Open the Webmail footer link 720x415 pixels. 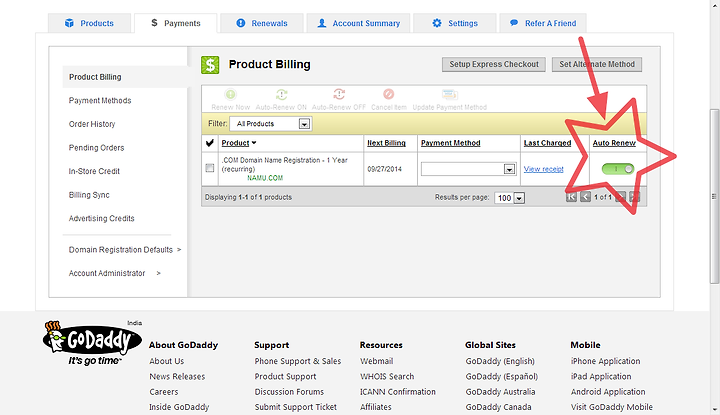pos(377,361)
